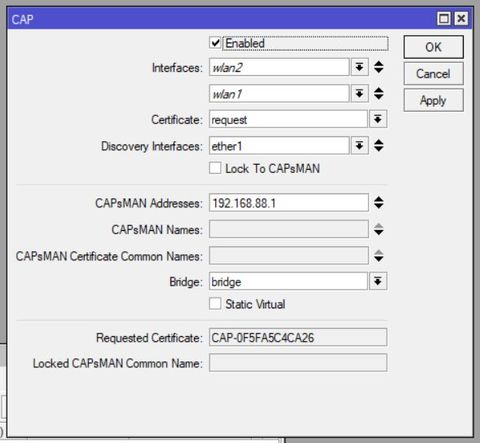Tick the Lock To CAPsMAN checkbox
This screenshot has width=480, height=443.
point(215,168)
